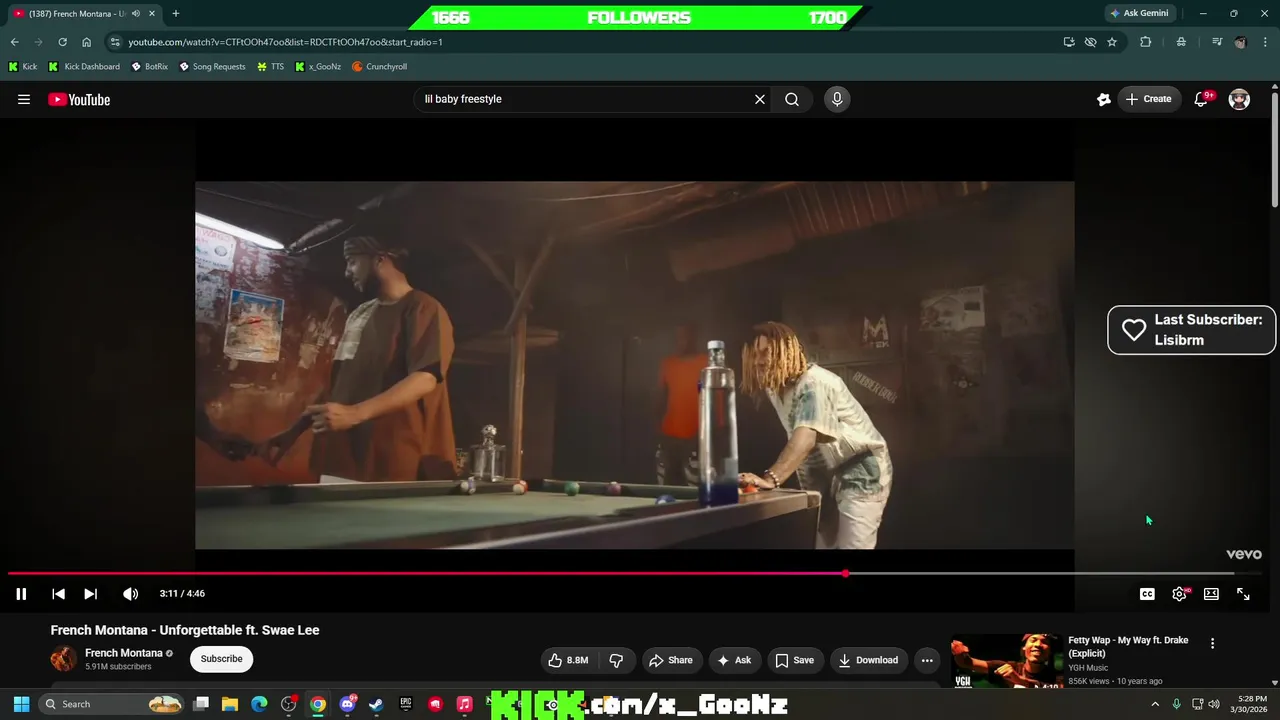Screen dimensions: 1280x720
Task: Download the video
Action: (868, 660)
